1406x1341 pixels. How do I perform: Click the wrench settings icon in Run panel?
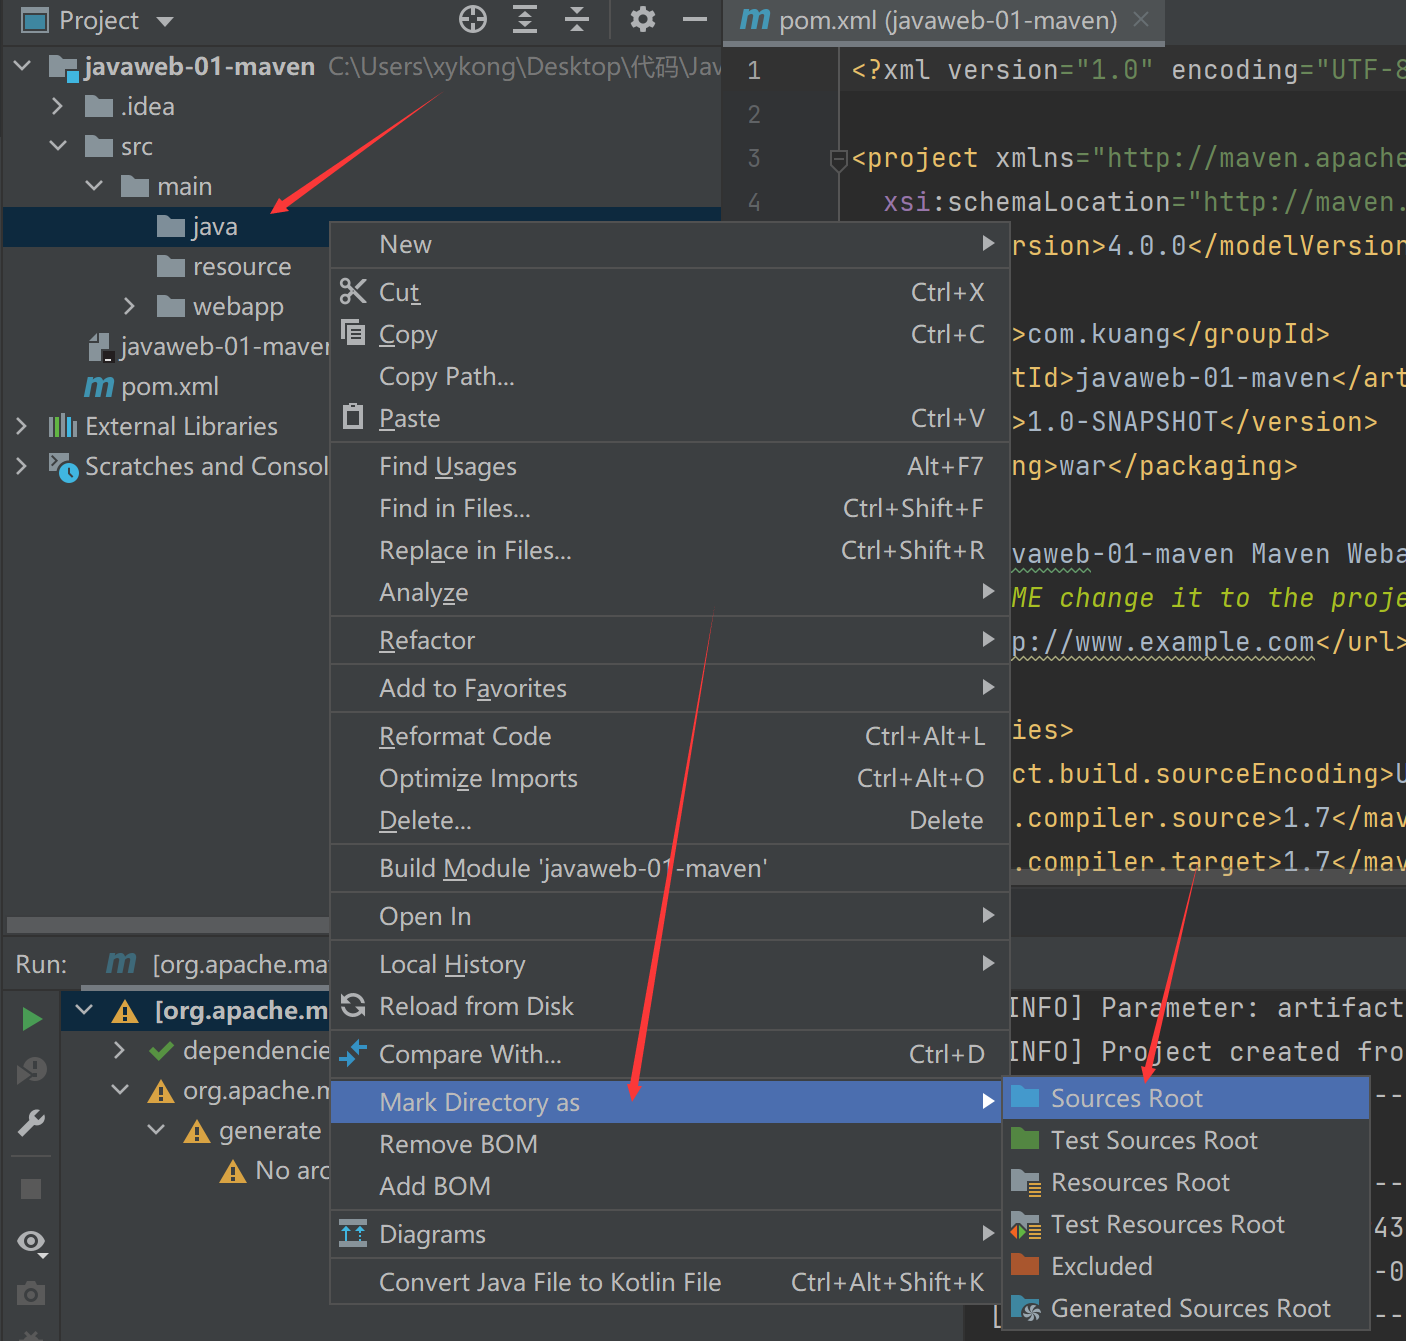pyautogui.click(x=32, y=1123)
